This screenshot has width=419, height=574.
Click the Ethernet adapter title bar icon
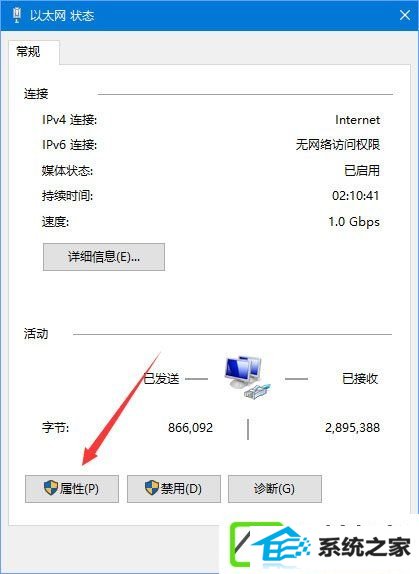16,15
